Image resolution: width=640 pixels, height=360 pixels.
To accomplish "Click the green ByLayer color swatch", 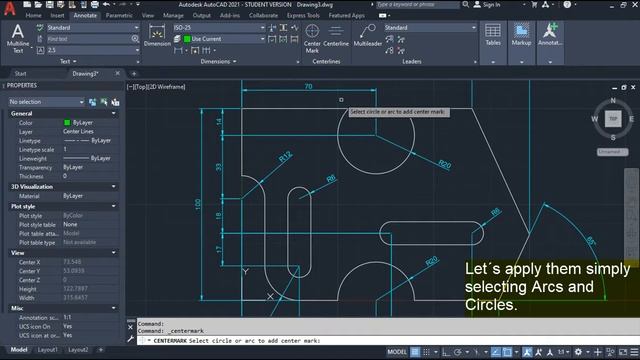I will coord(67,122).
